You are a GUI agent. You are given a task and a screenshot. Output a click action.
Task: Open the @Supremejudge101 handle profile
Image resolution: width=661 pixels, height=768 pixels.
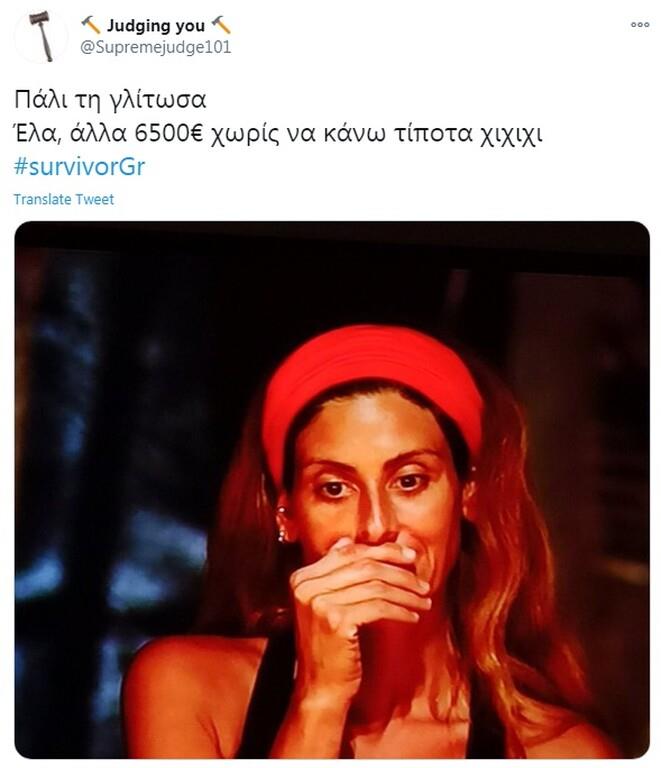[155, 48]
